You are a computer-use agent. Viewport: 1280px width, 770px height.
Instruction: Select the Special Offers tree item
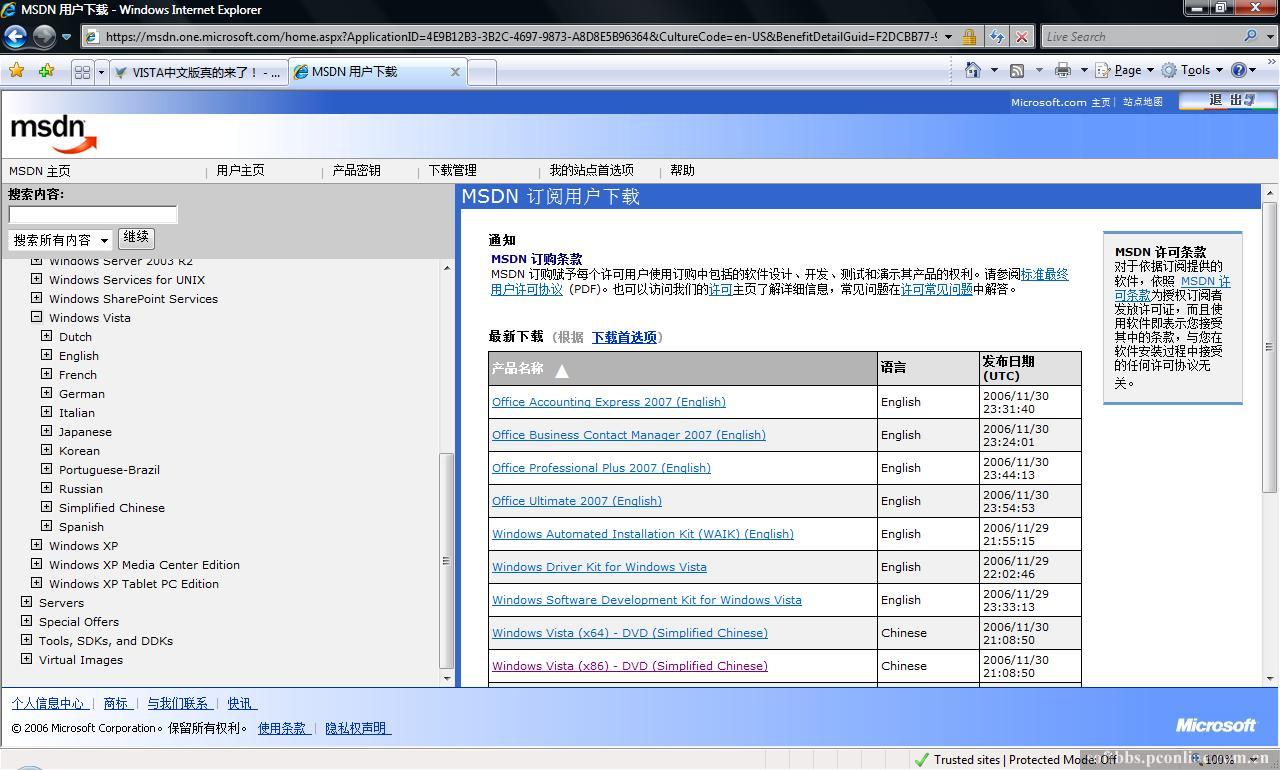tap(79, 622)
